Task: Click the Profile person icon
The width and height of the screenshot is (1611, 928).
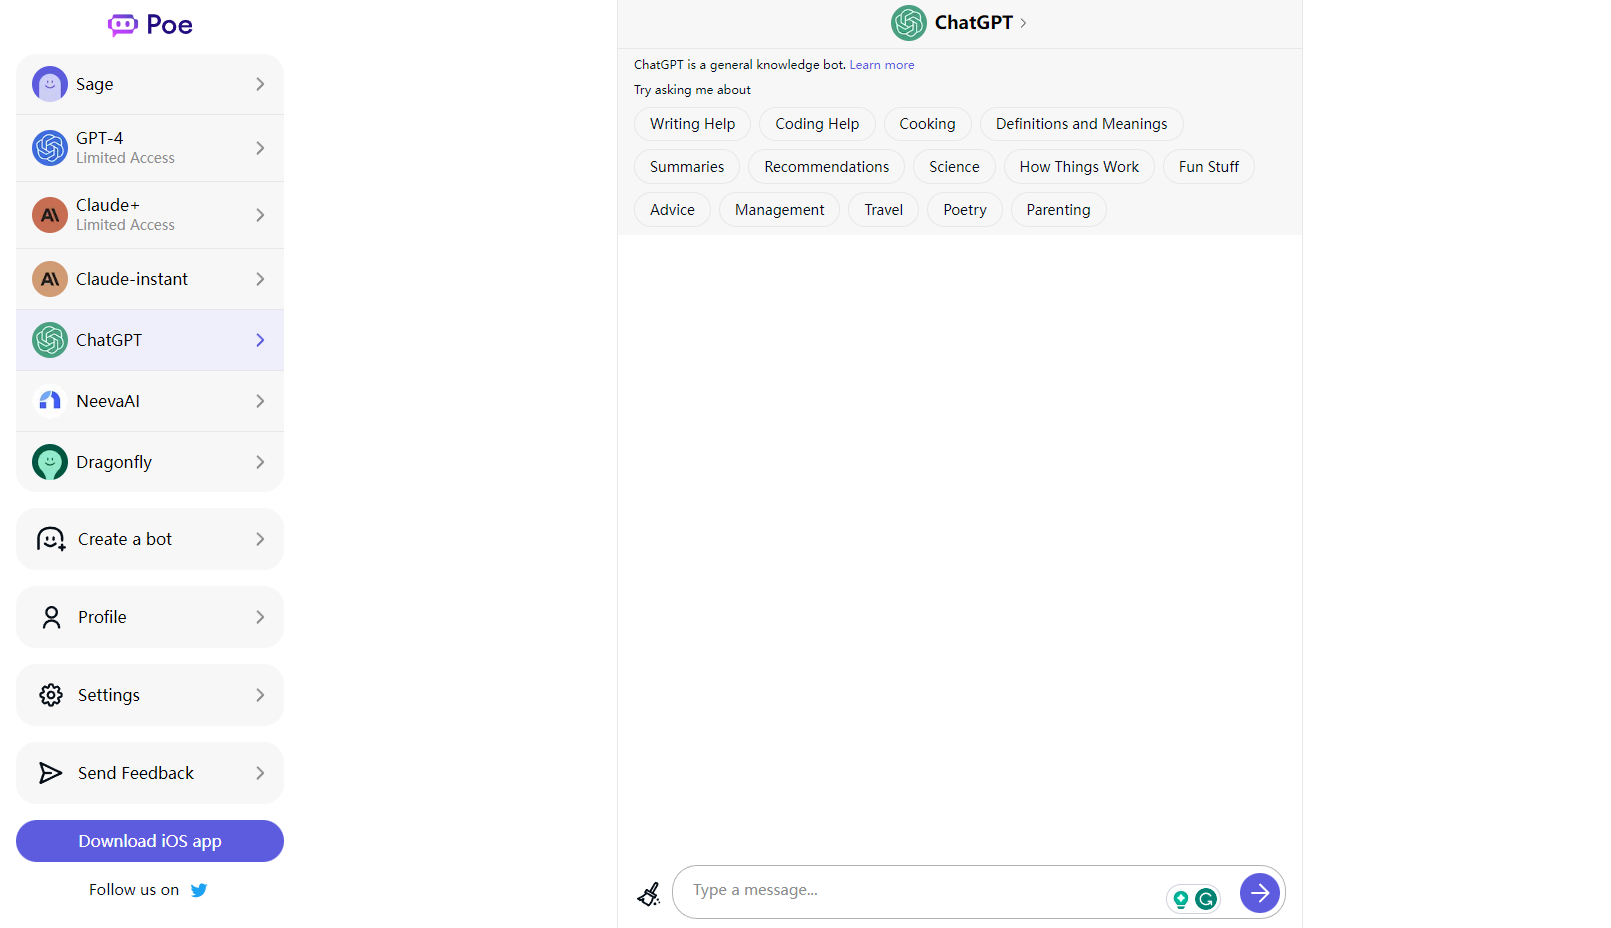Action: click(x=51, y=617)
